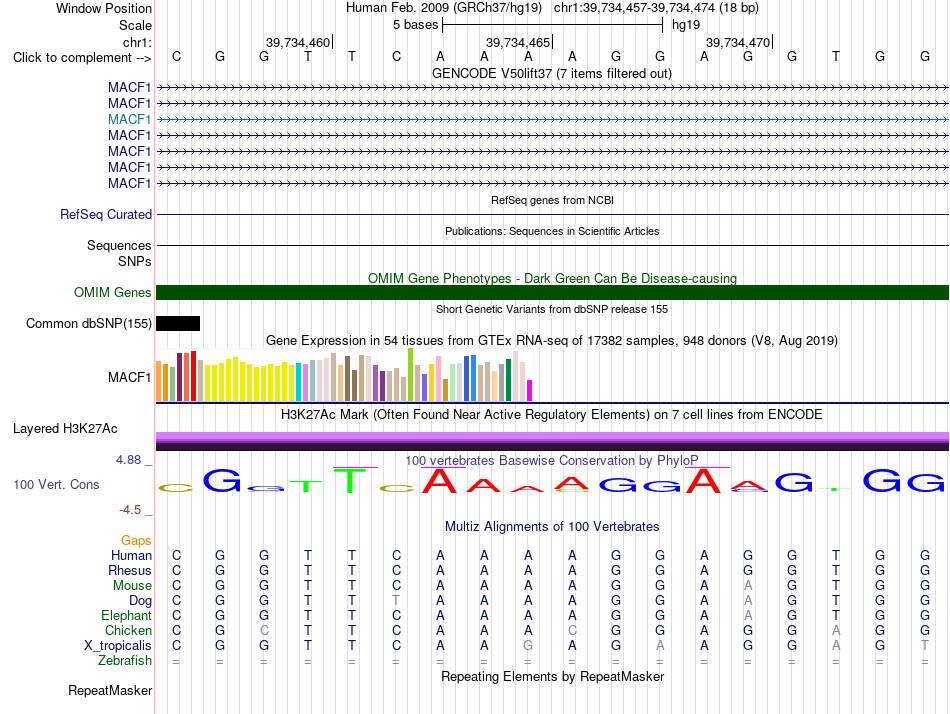Viewport: 950px width, 714px height.
Task: Click the GTEx Gene Expression track title
Action: (x=552, y=341)
